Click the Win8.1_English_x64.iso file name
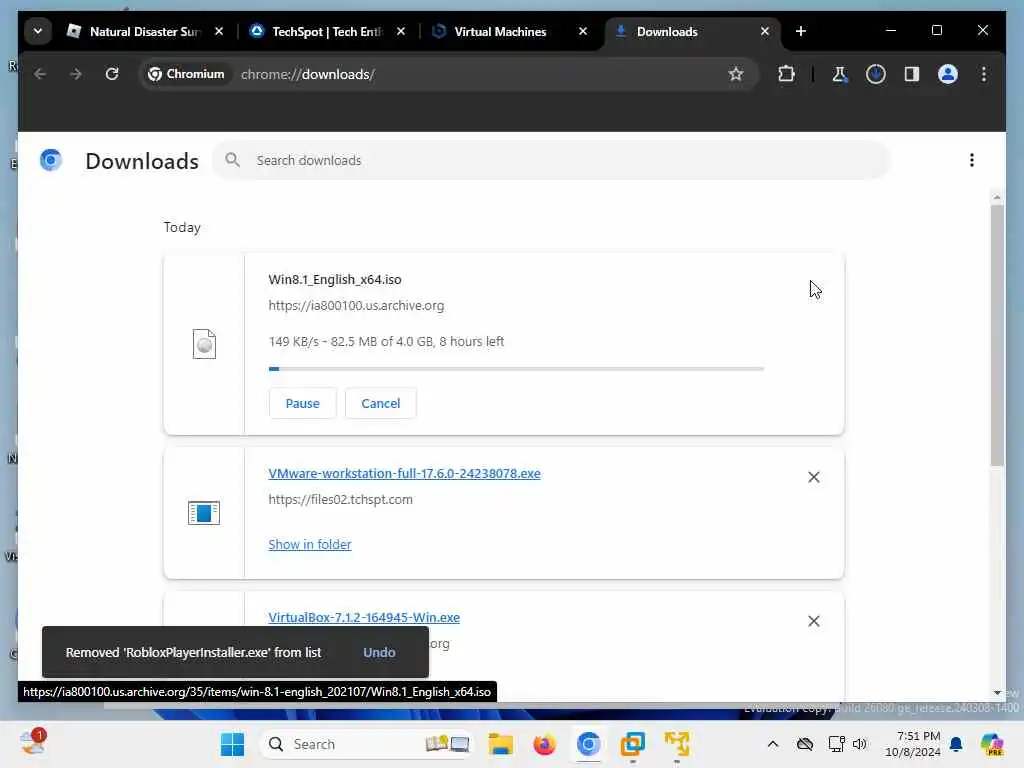 (335, 280)
